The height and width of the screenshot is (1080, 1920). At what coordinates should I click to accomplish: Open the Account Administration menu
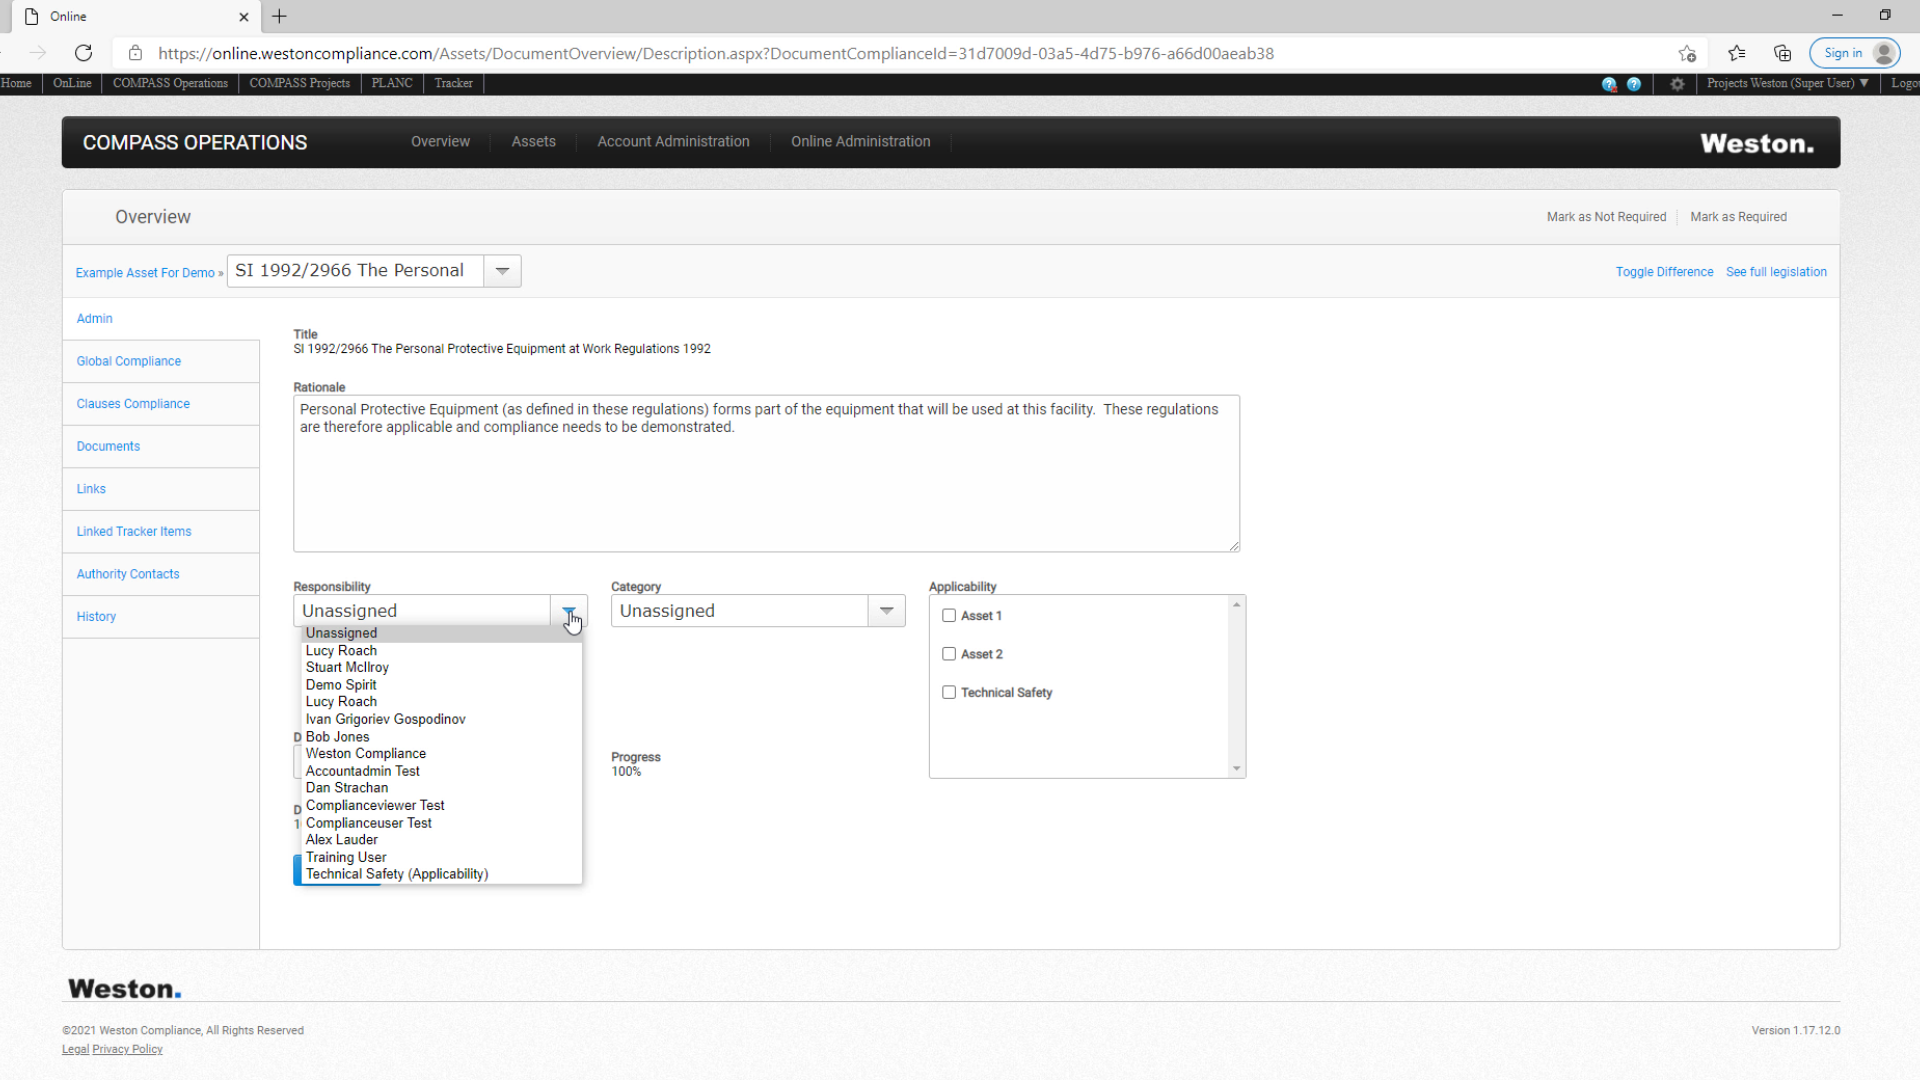click(673, 142)
